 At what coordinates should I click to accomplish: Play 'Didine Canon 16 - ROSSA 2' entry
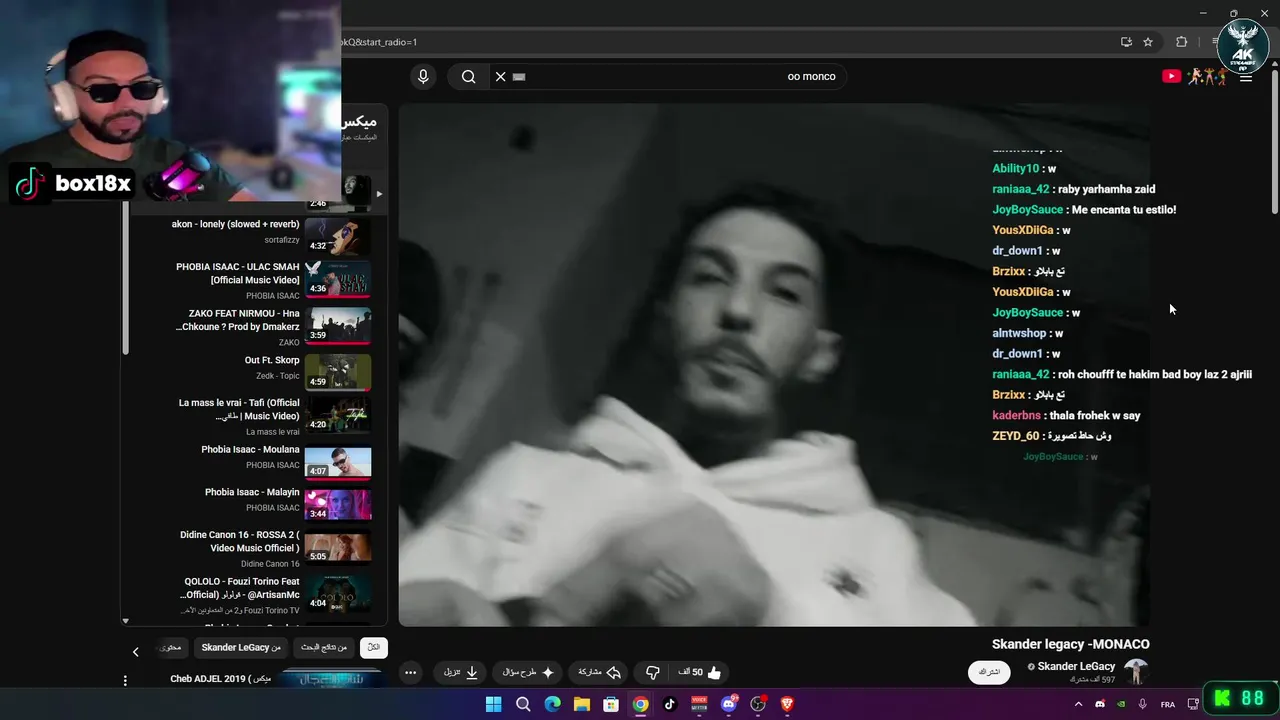[x=240, y=542]
